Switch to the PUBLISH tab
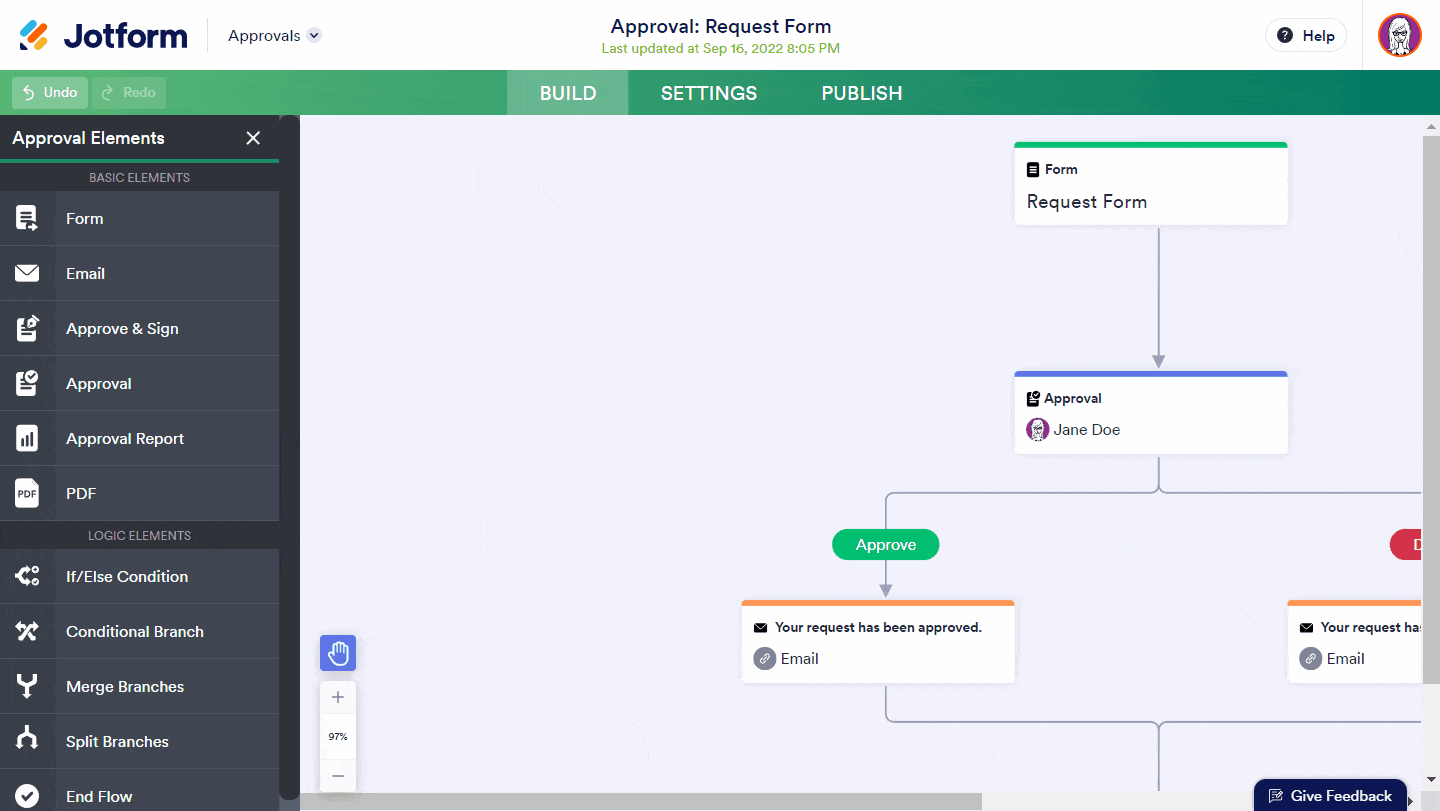The height and width of the screenshot is (811, 1440). (x=862, y=93)
